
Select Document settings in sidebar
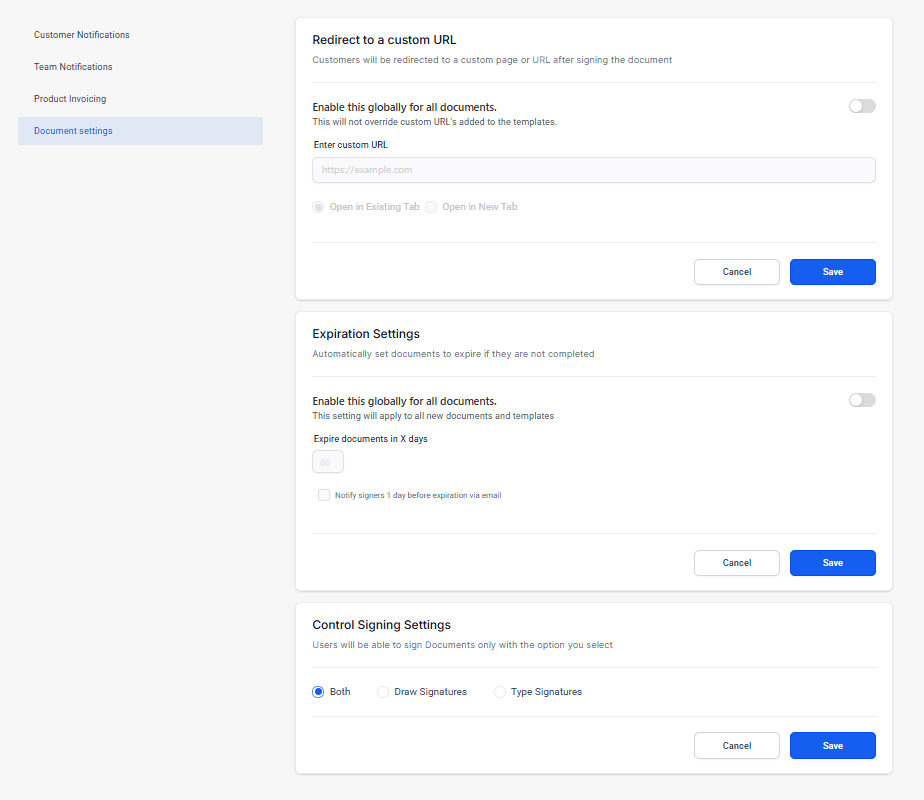[x=73, y=131]
